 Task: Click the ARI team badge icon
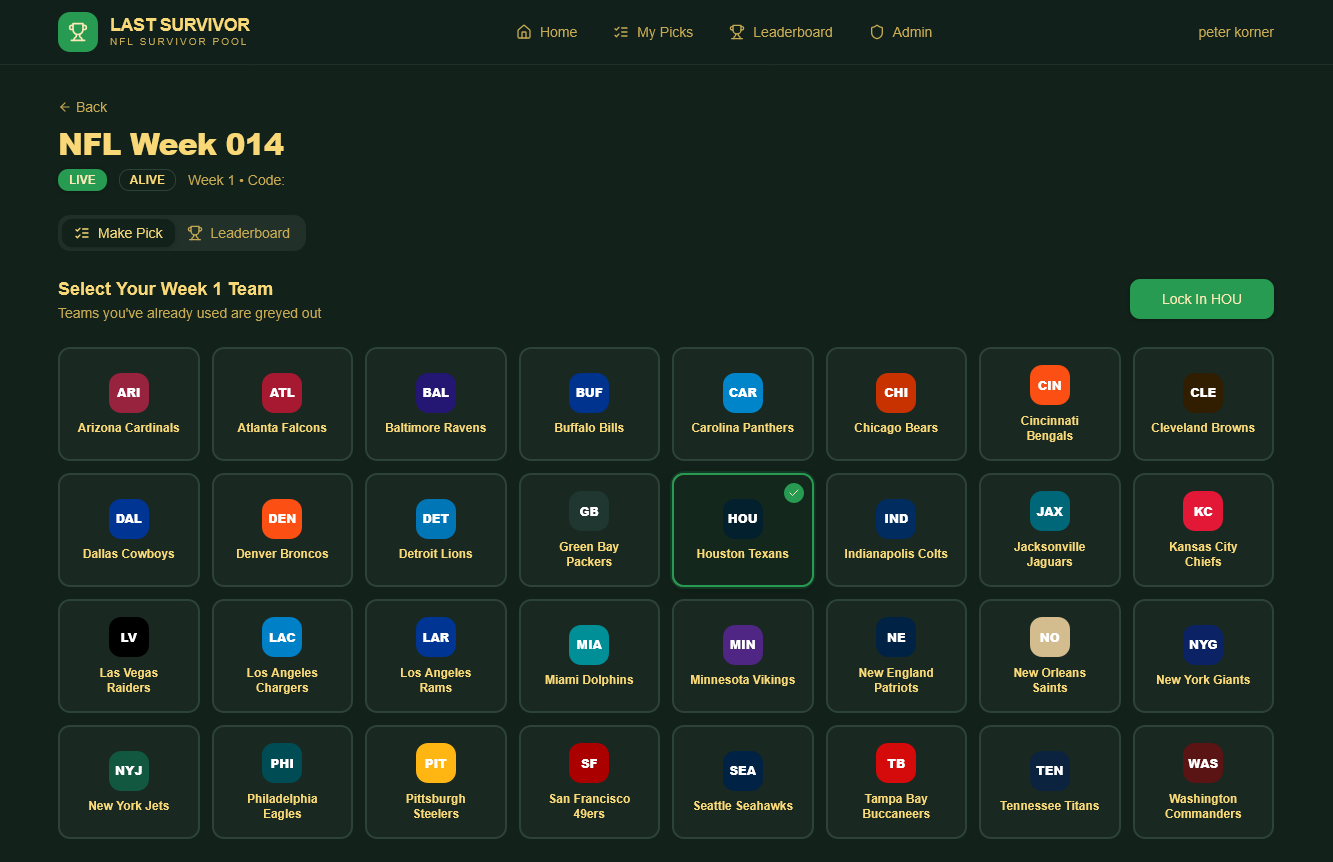[x=129, y=393]
